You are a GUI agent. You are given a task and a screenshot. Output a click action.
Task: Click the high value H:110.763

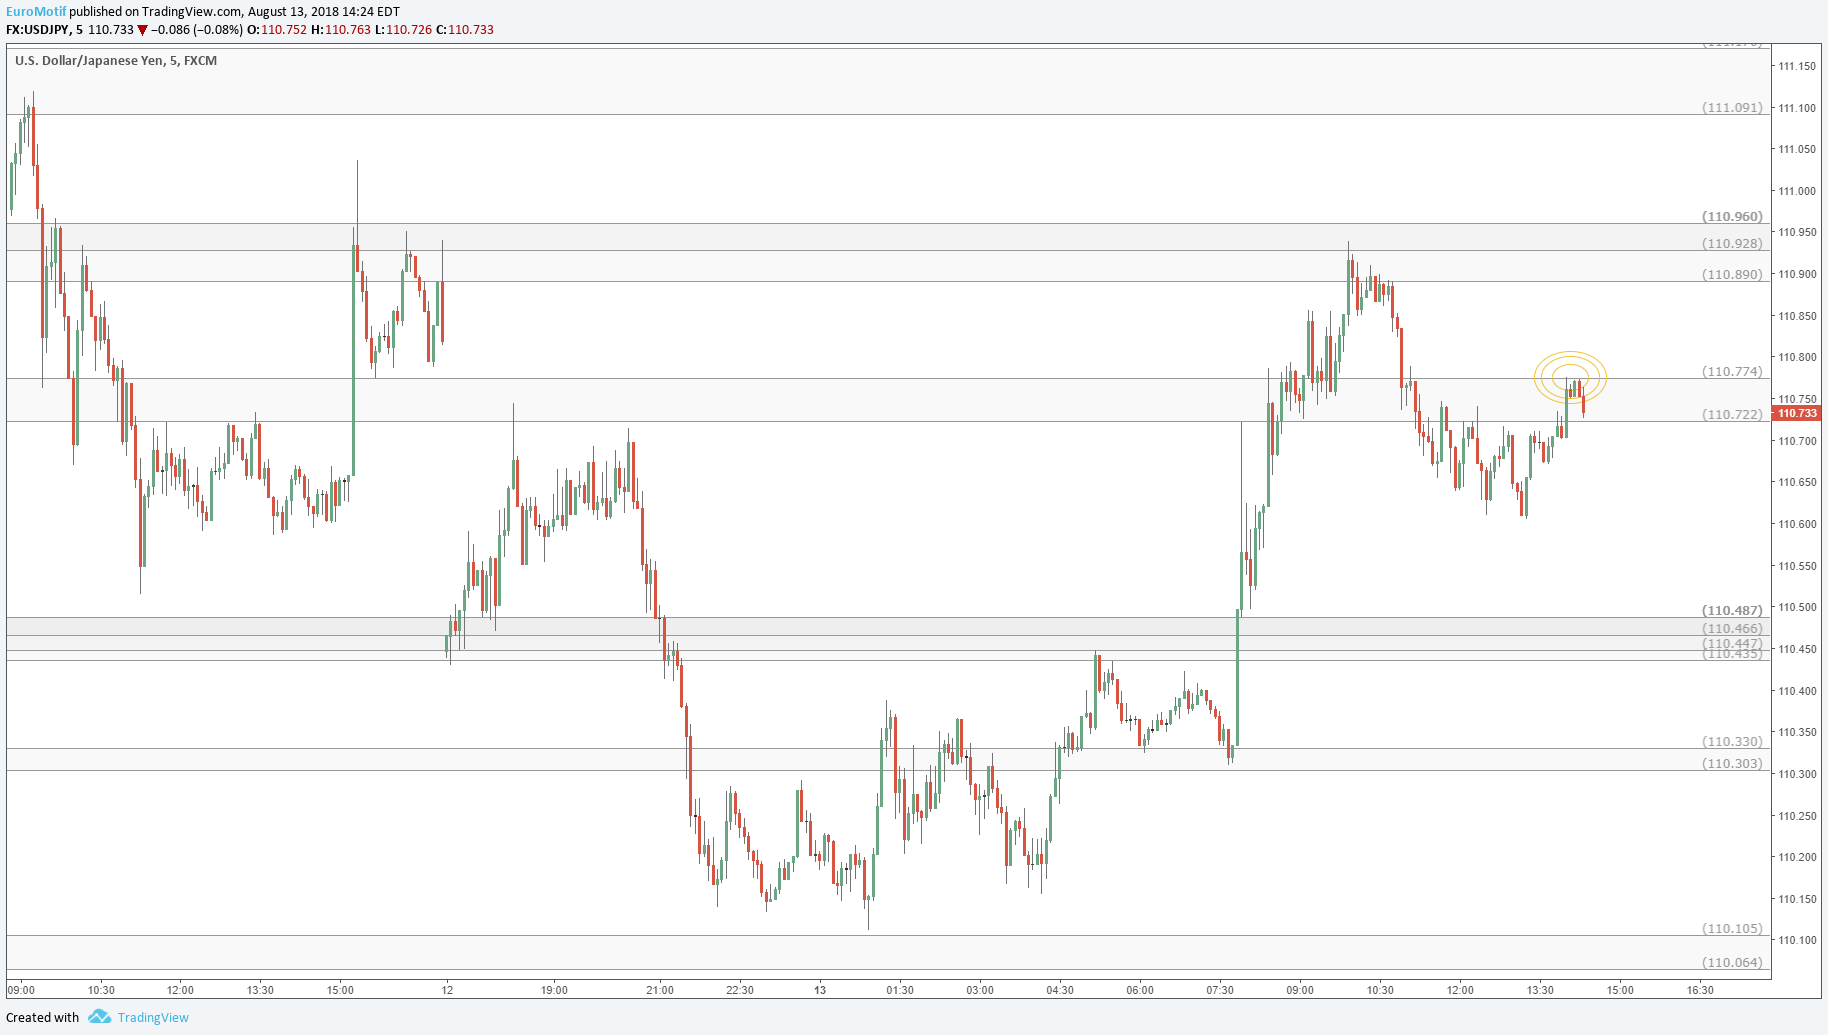pos(341,30)
